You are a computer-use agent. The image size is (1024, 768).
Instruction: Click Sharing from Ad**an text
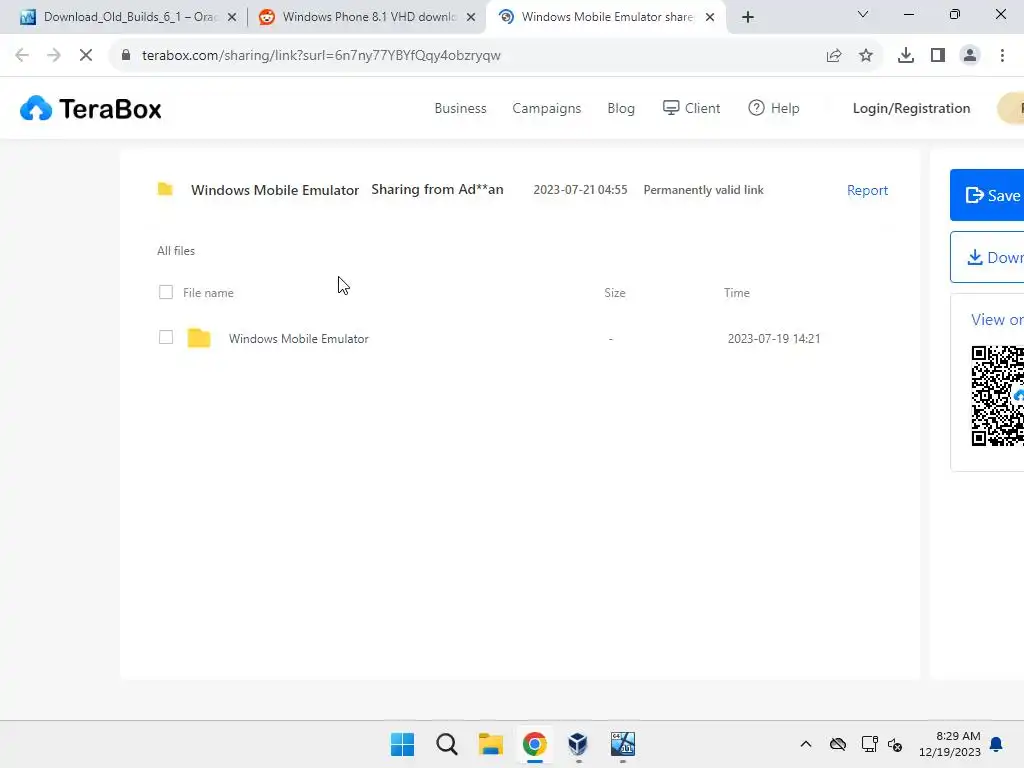pos(437,189)
